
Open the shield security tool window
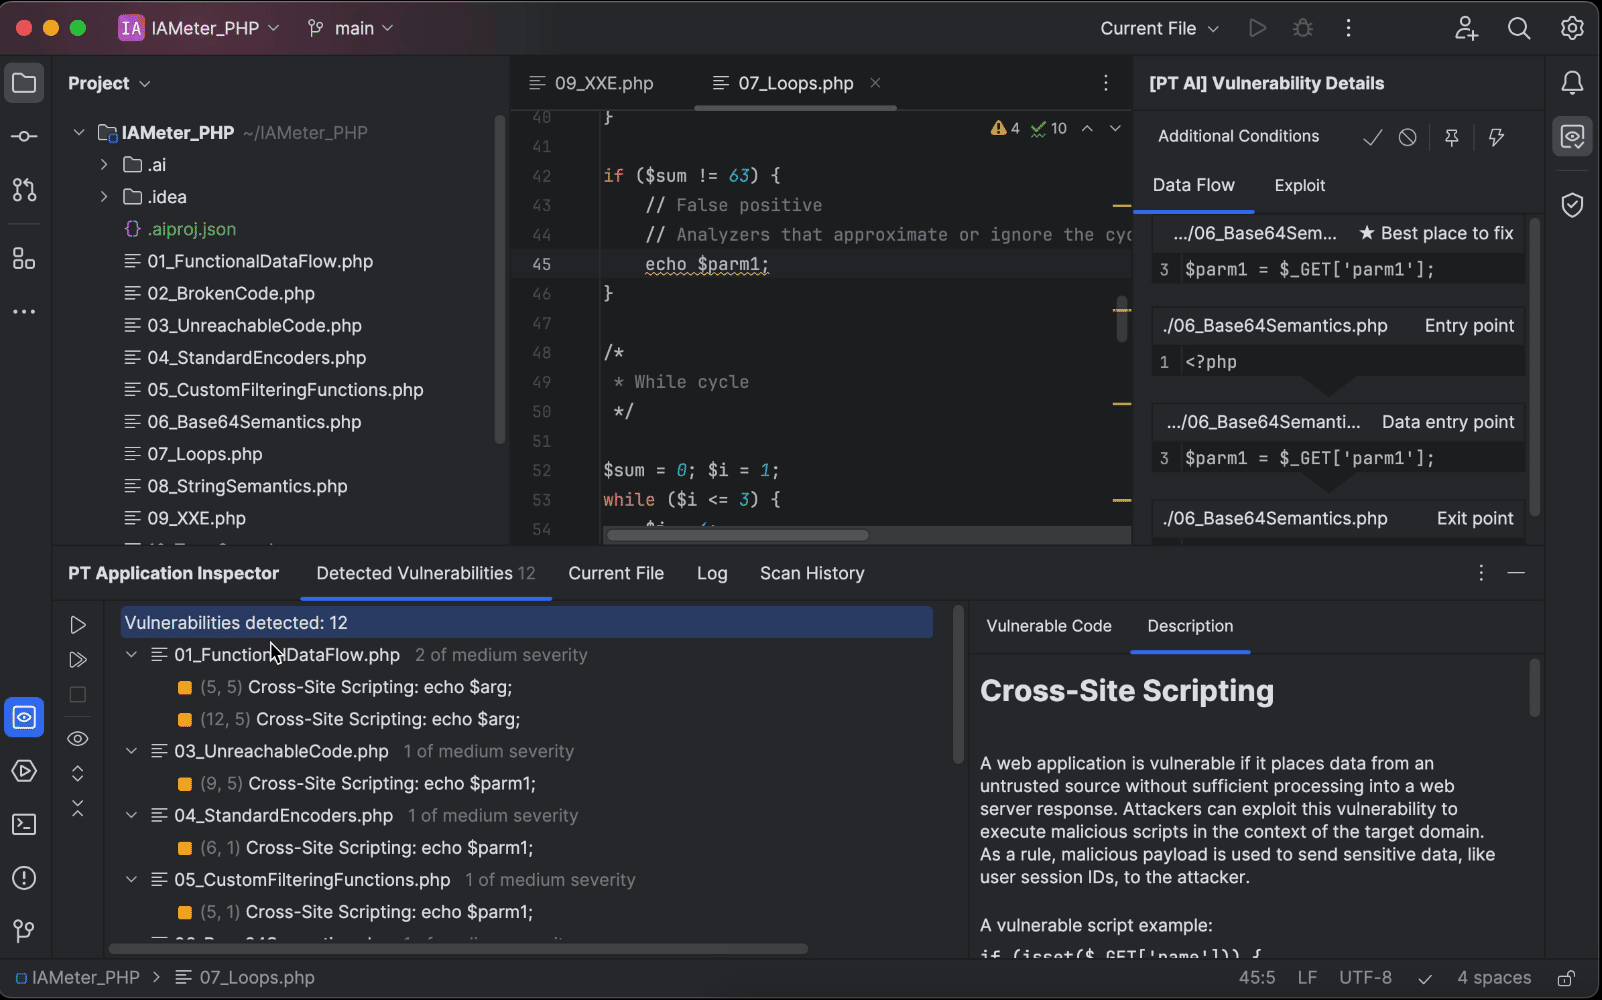point(1572,205)
